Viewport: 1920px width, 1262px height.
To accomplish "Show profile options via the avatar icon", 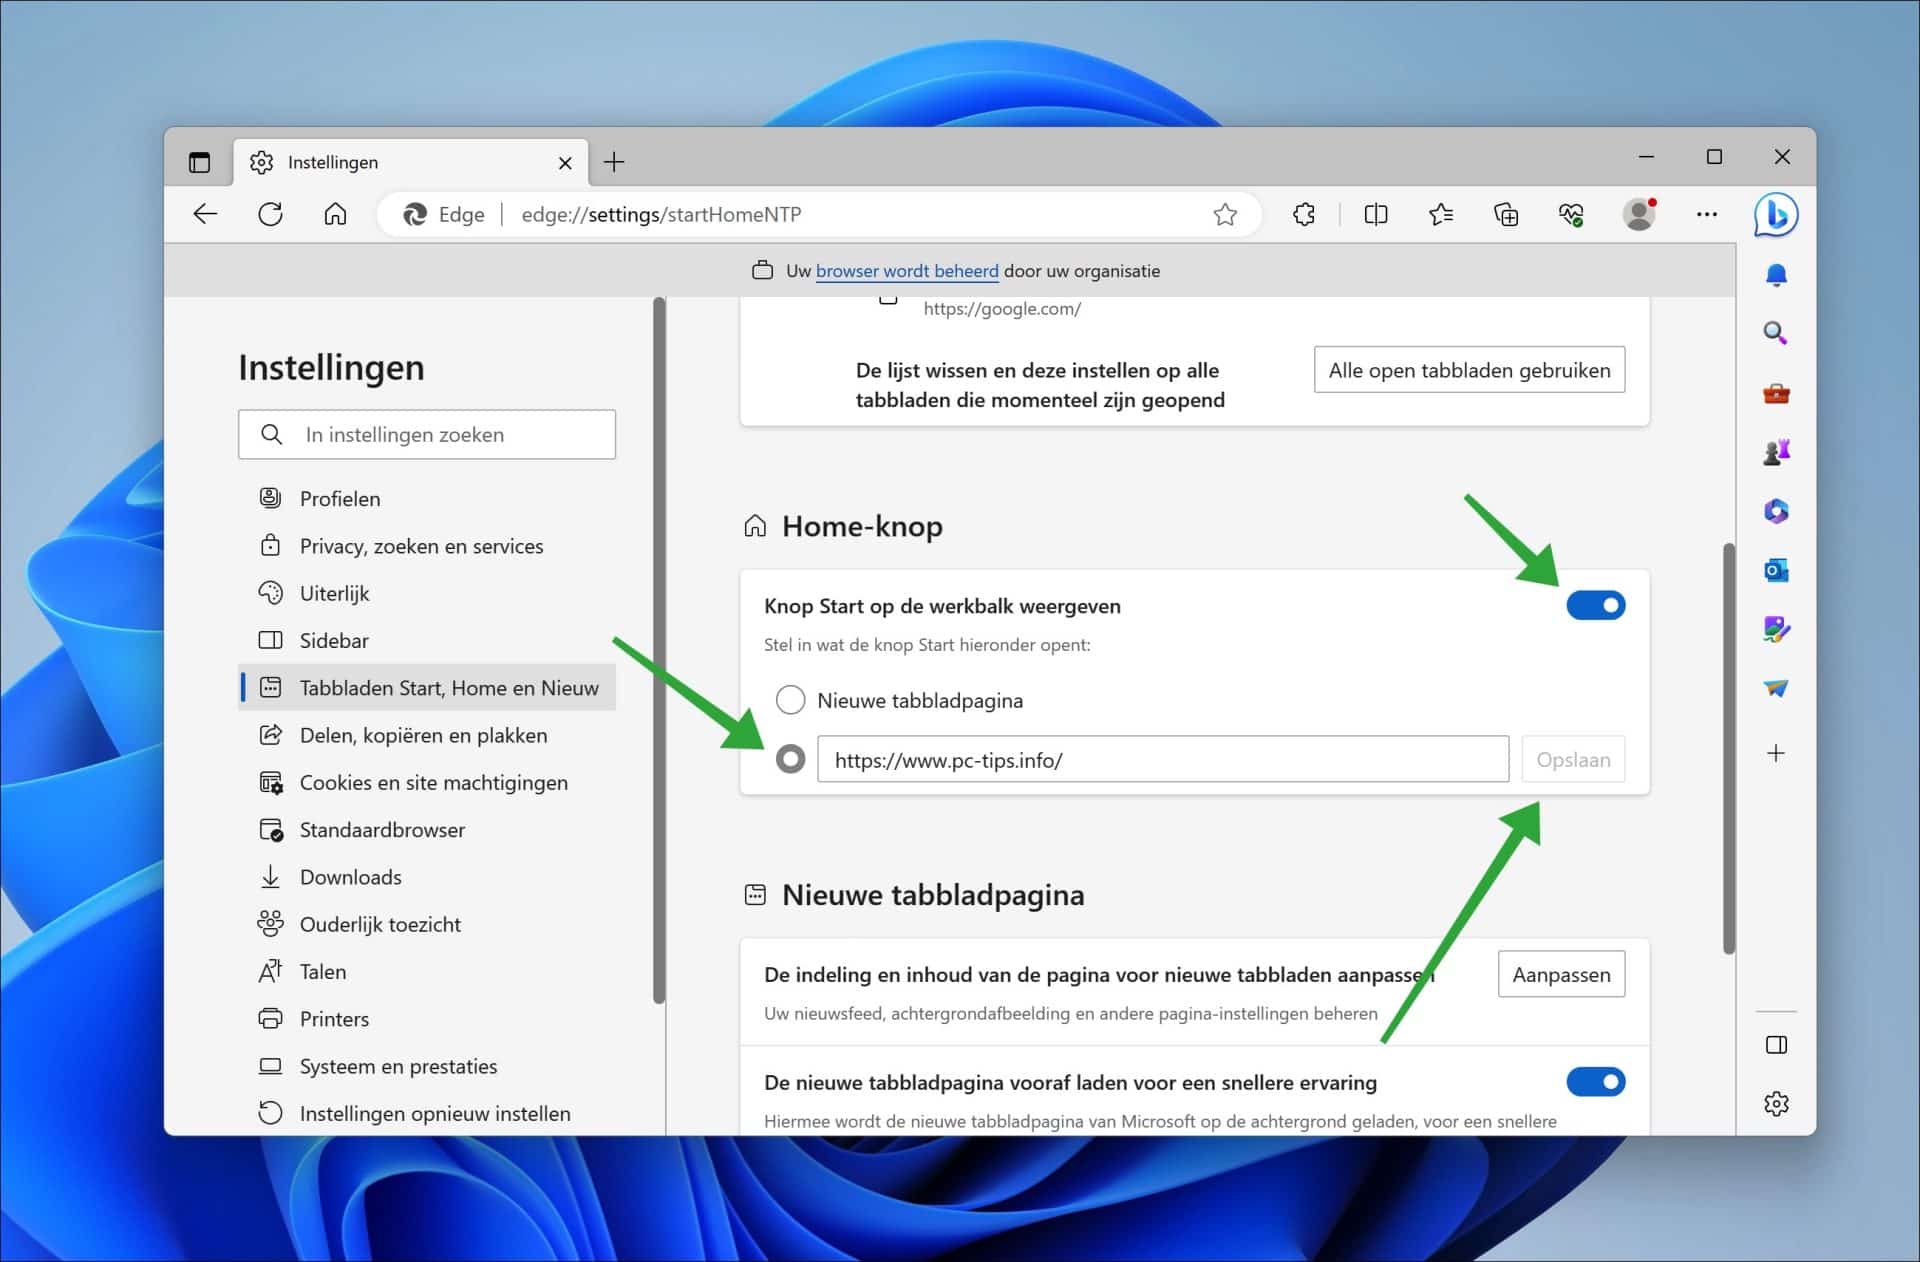I will [x=1640, y=214].
